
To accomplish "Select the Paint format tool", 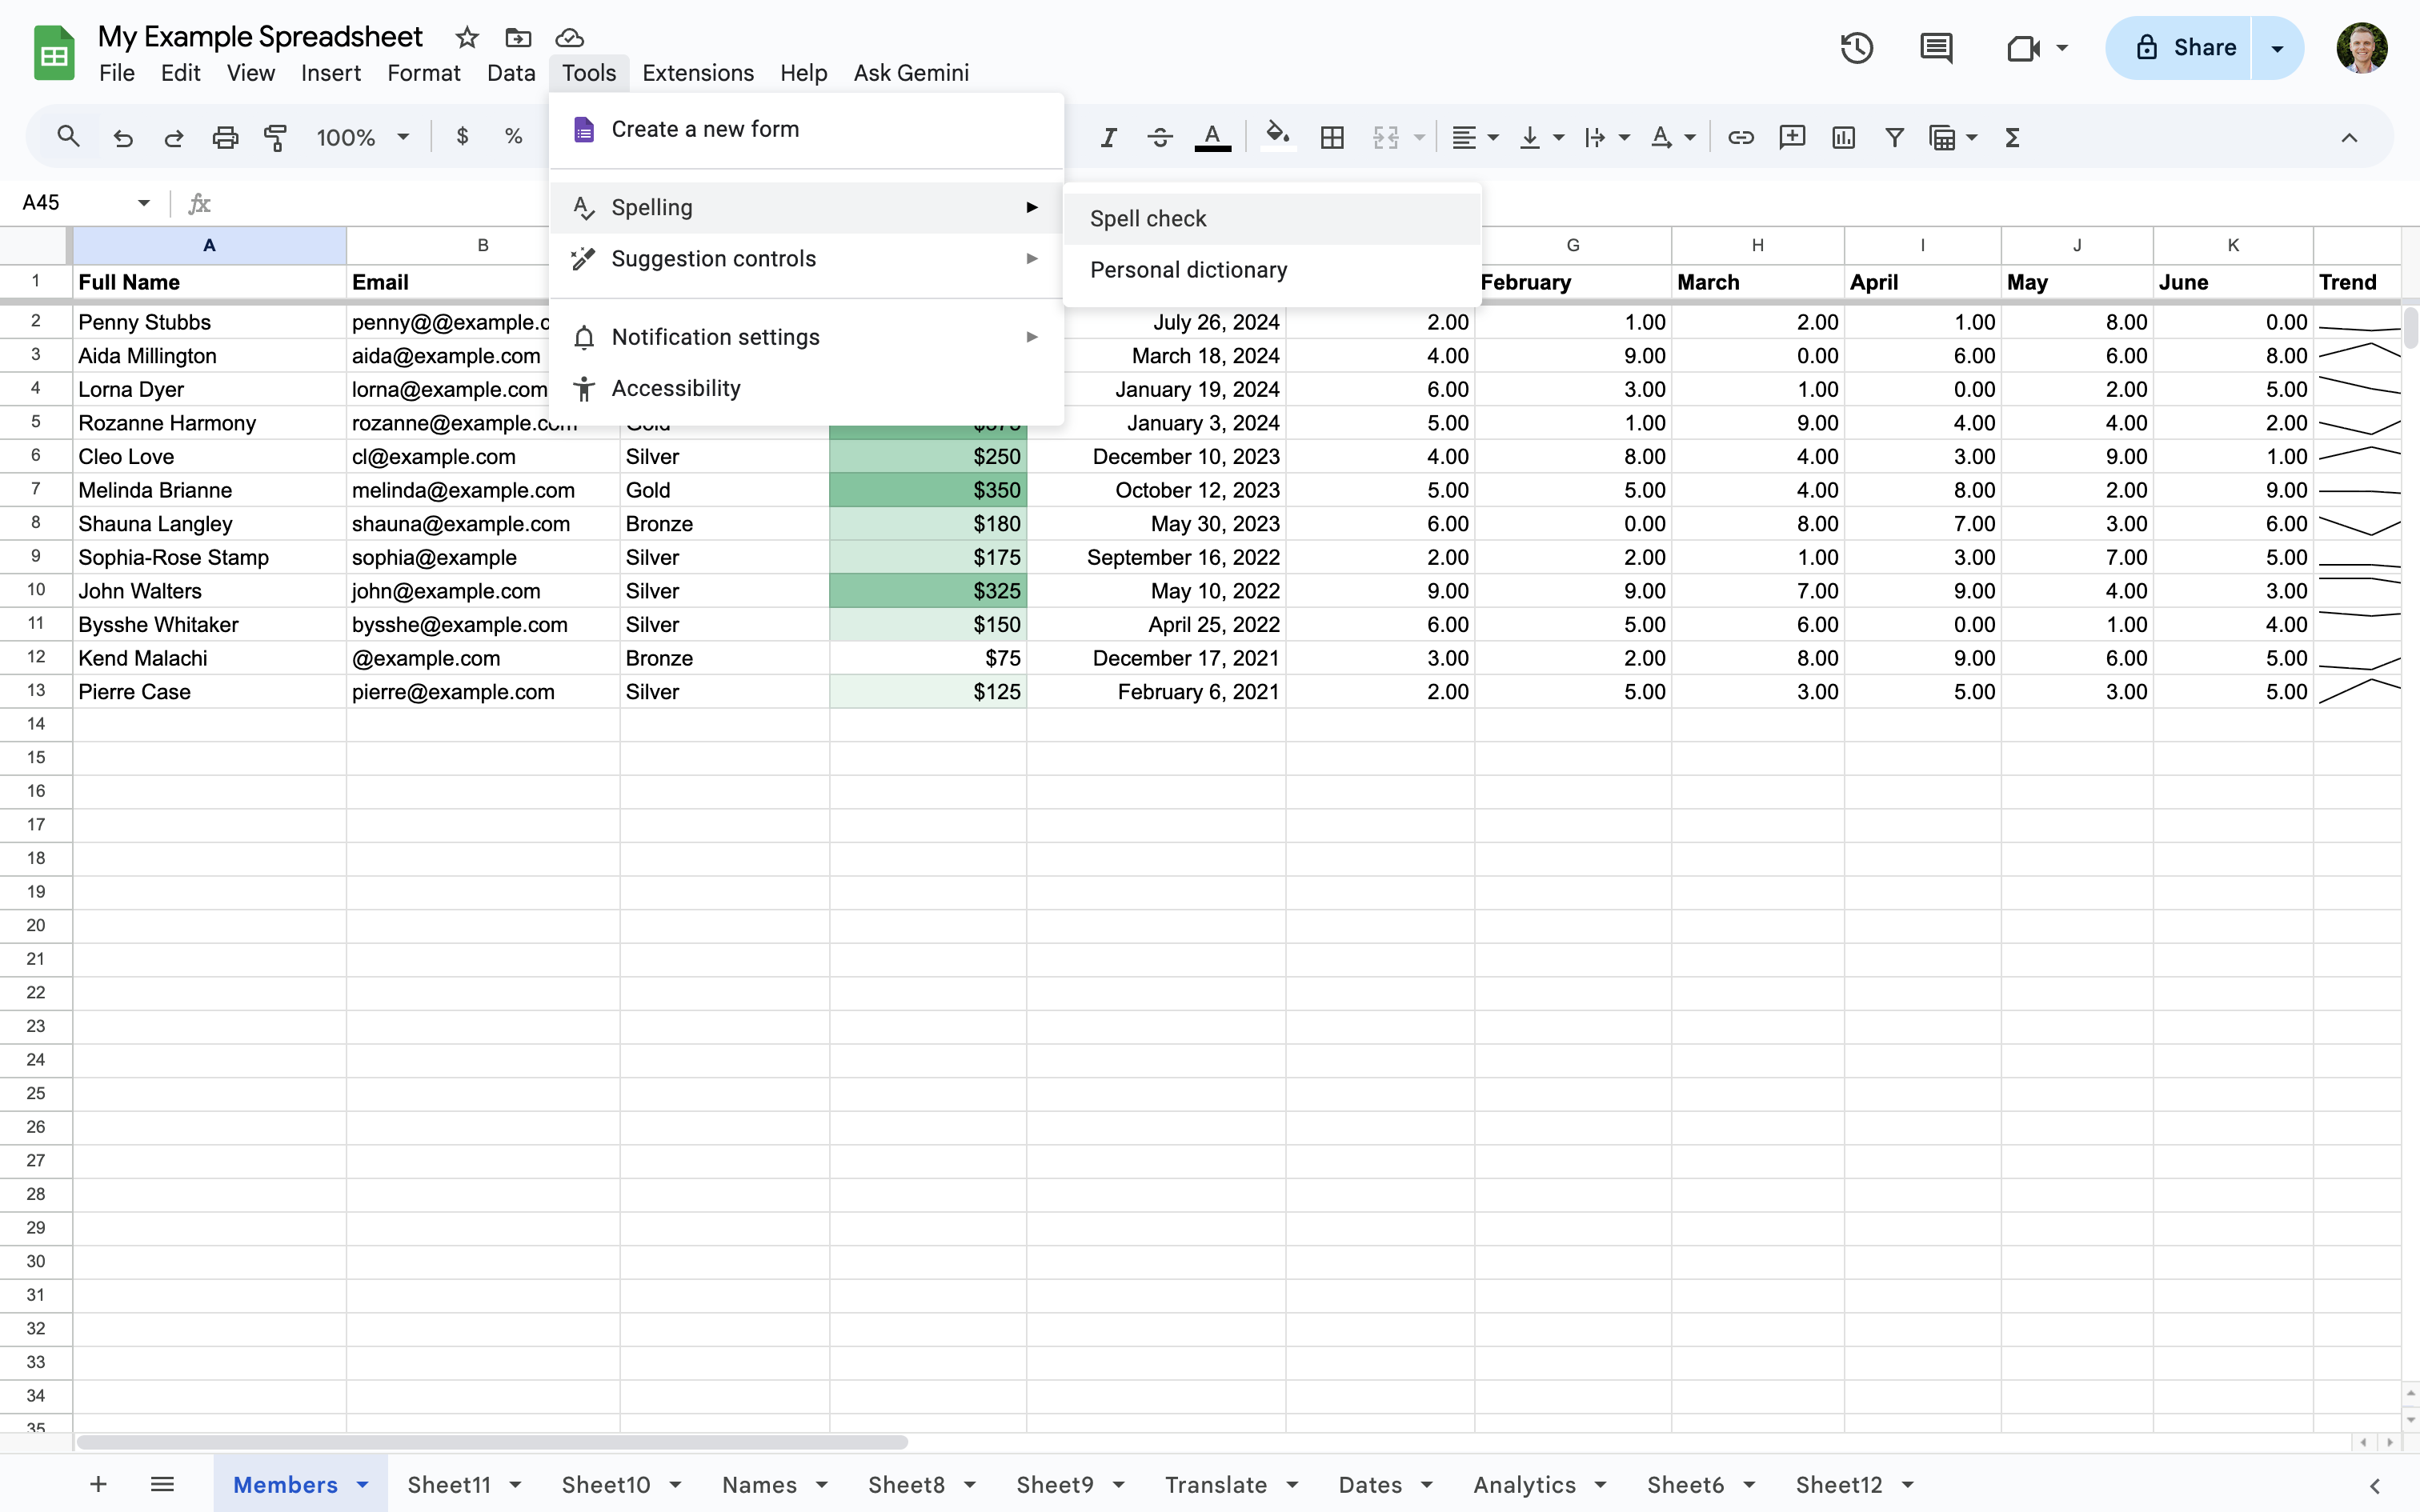I will click(276, 136).
